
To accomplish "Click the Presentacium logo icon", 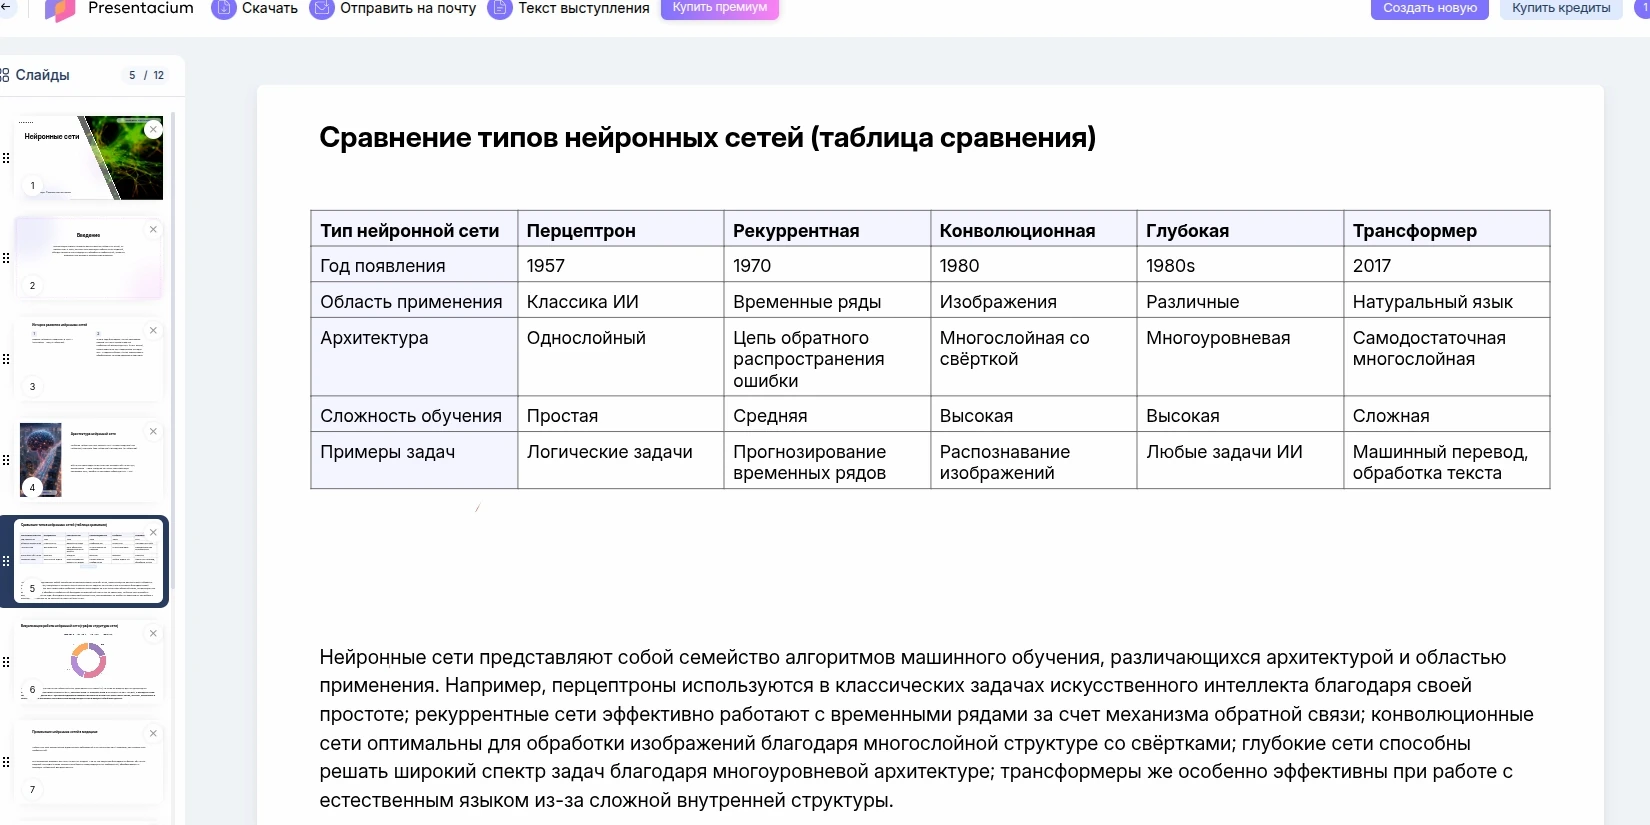I will pos(60,9).
